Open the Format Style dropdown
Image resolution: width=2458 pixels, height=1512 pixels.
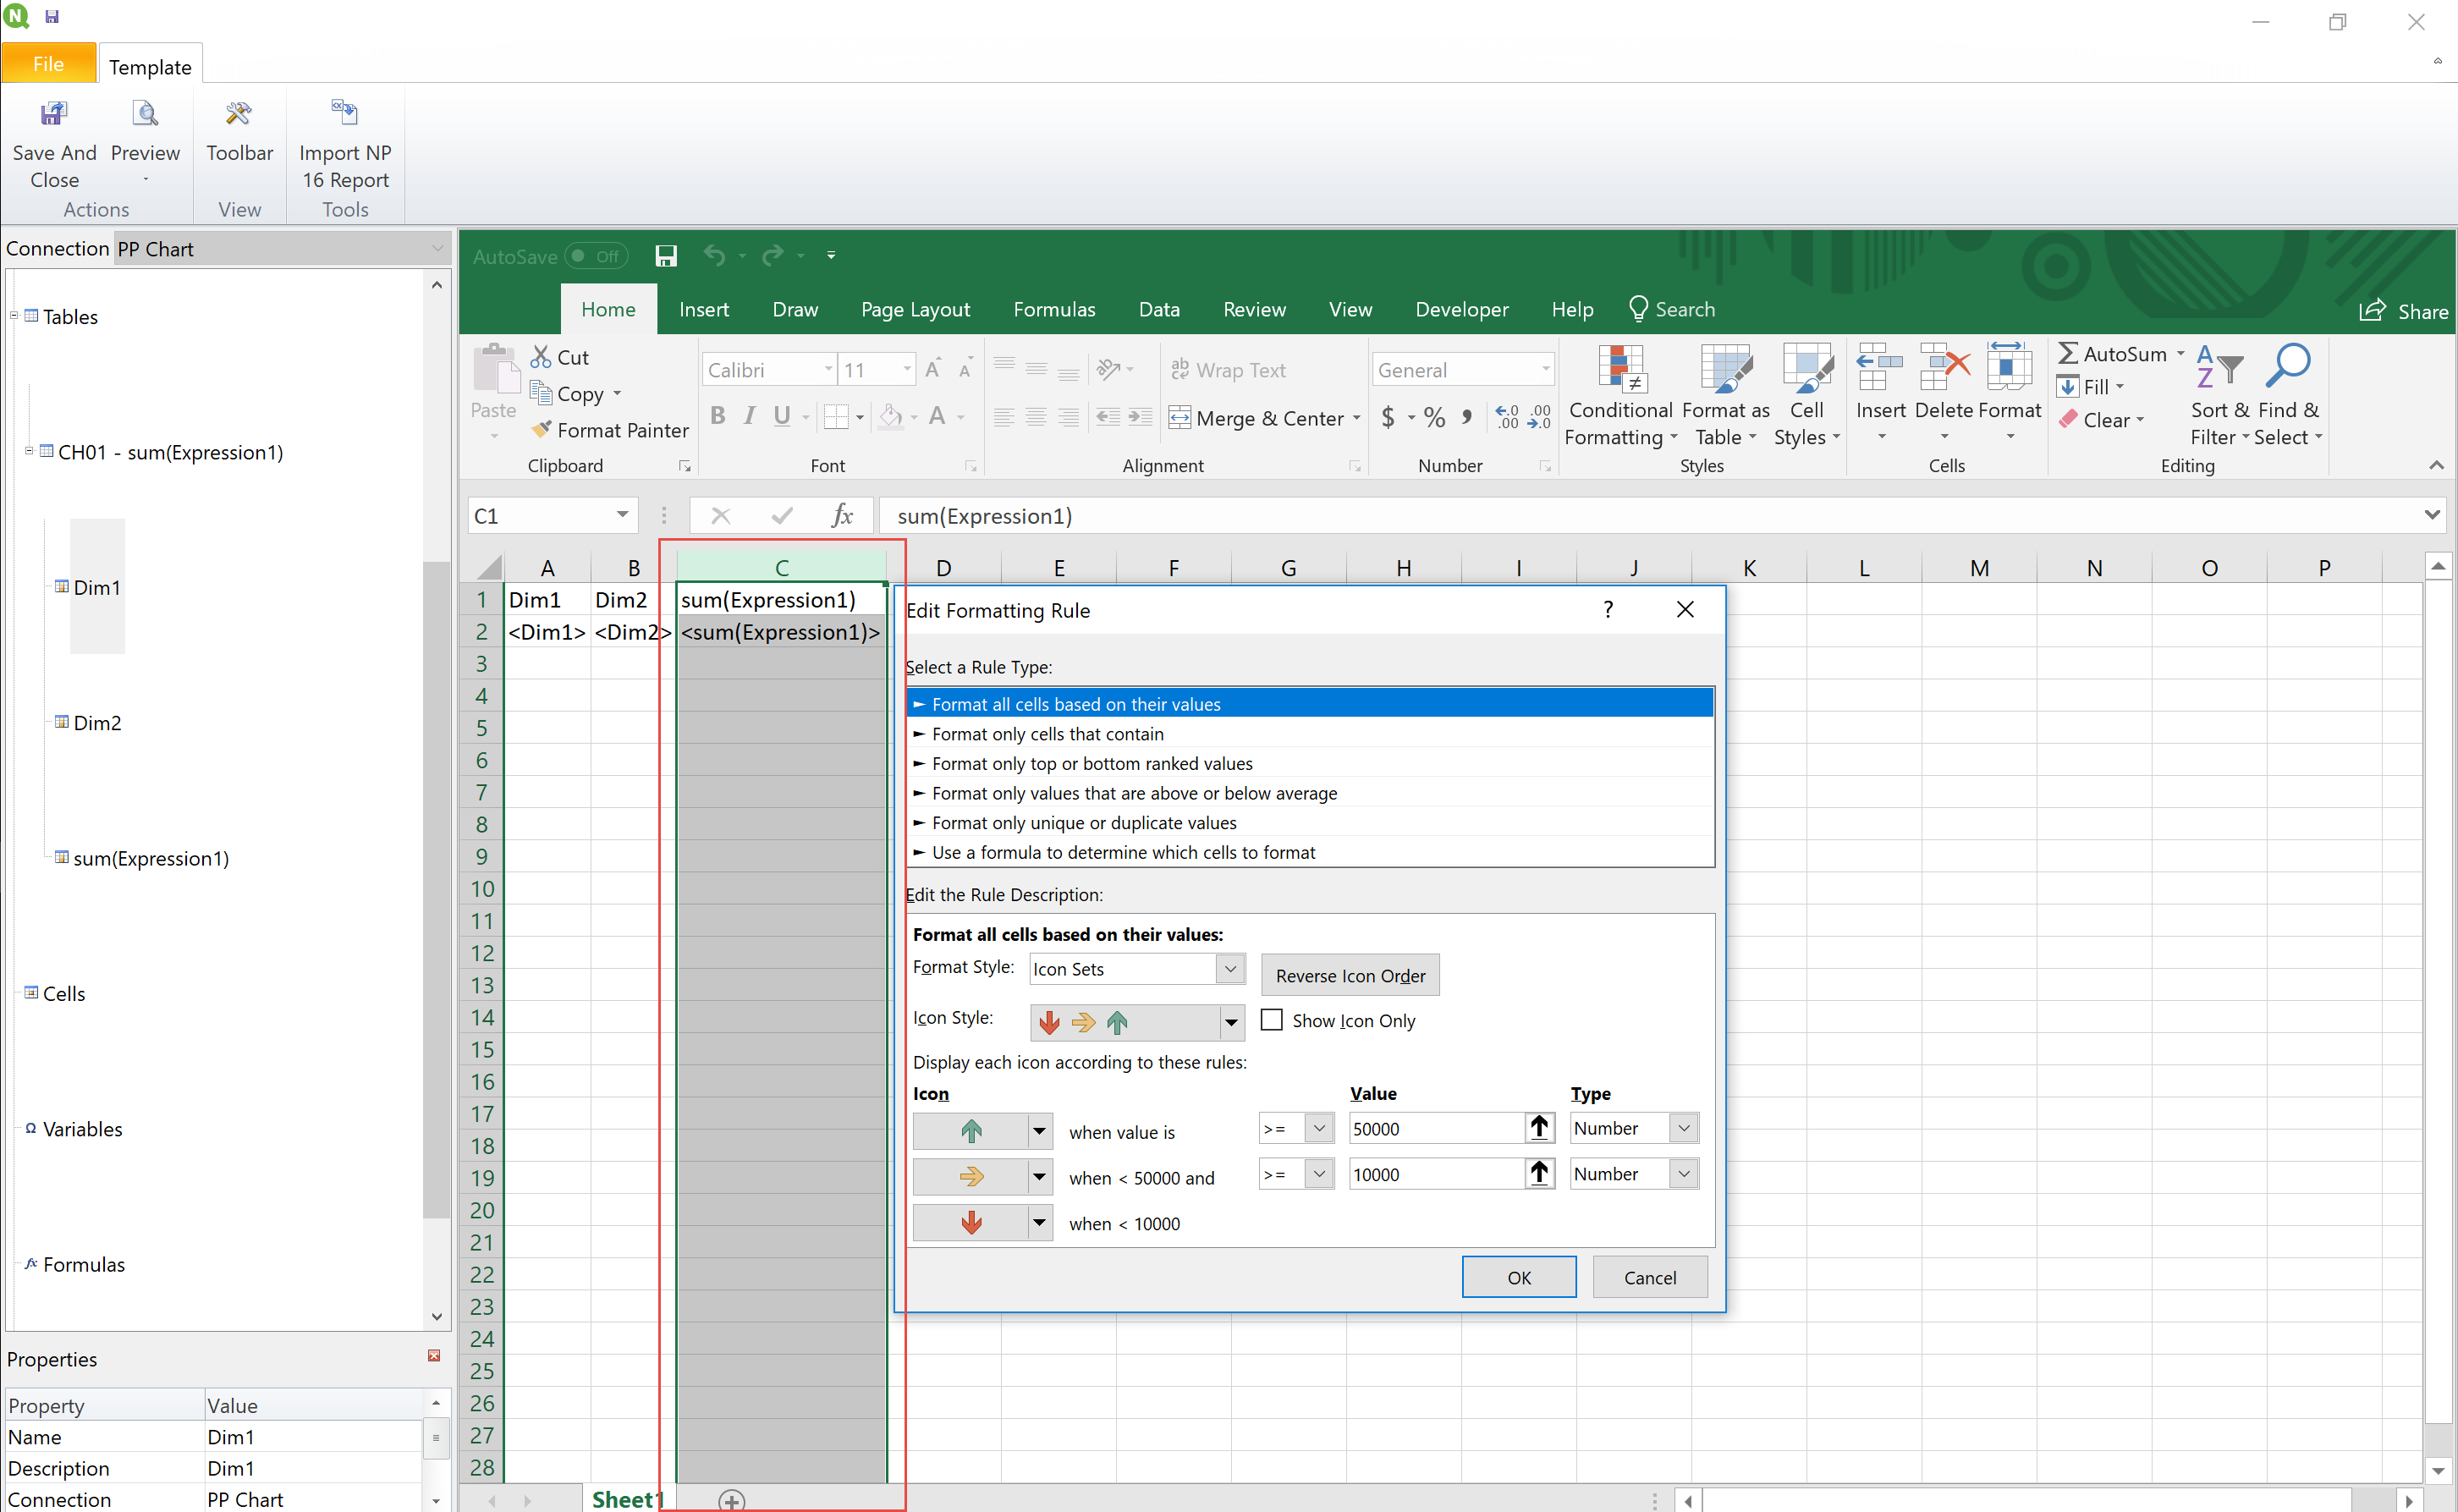[1230, 968]
